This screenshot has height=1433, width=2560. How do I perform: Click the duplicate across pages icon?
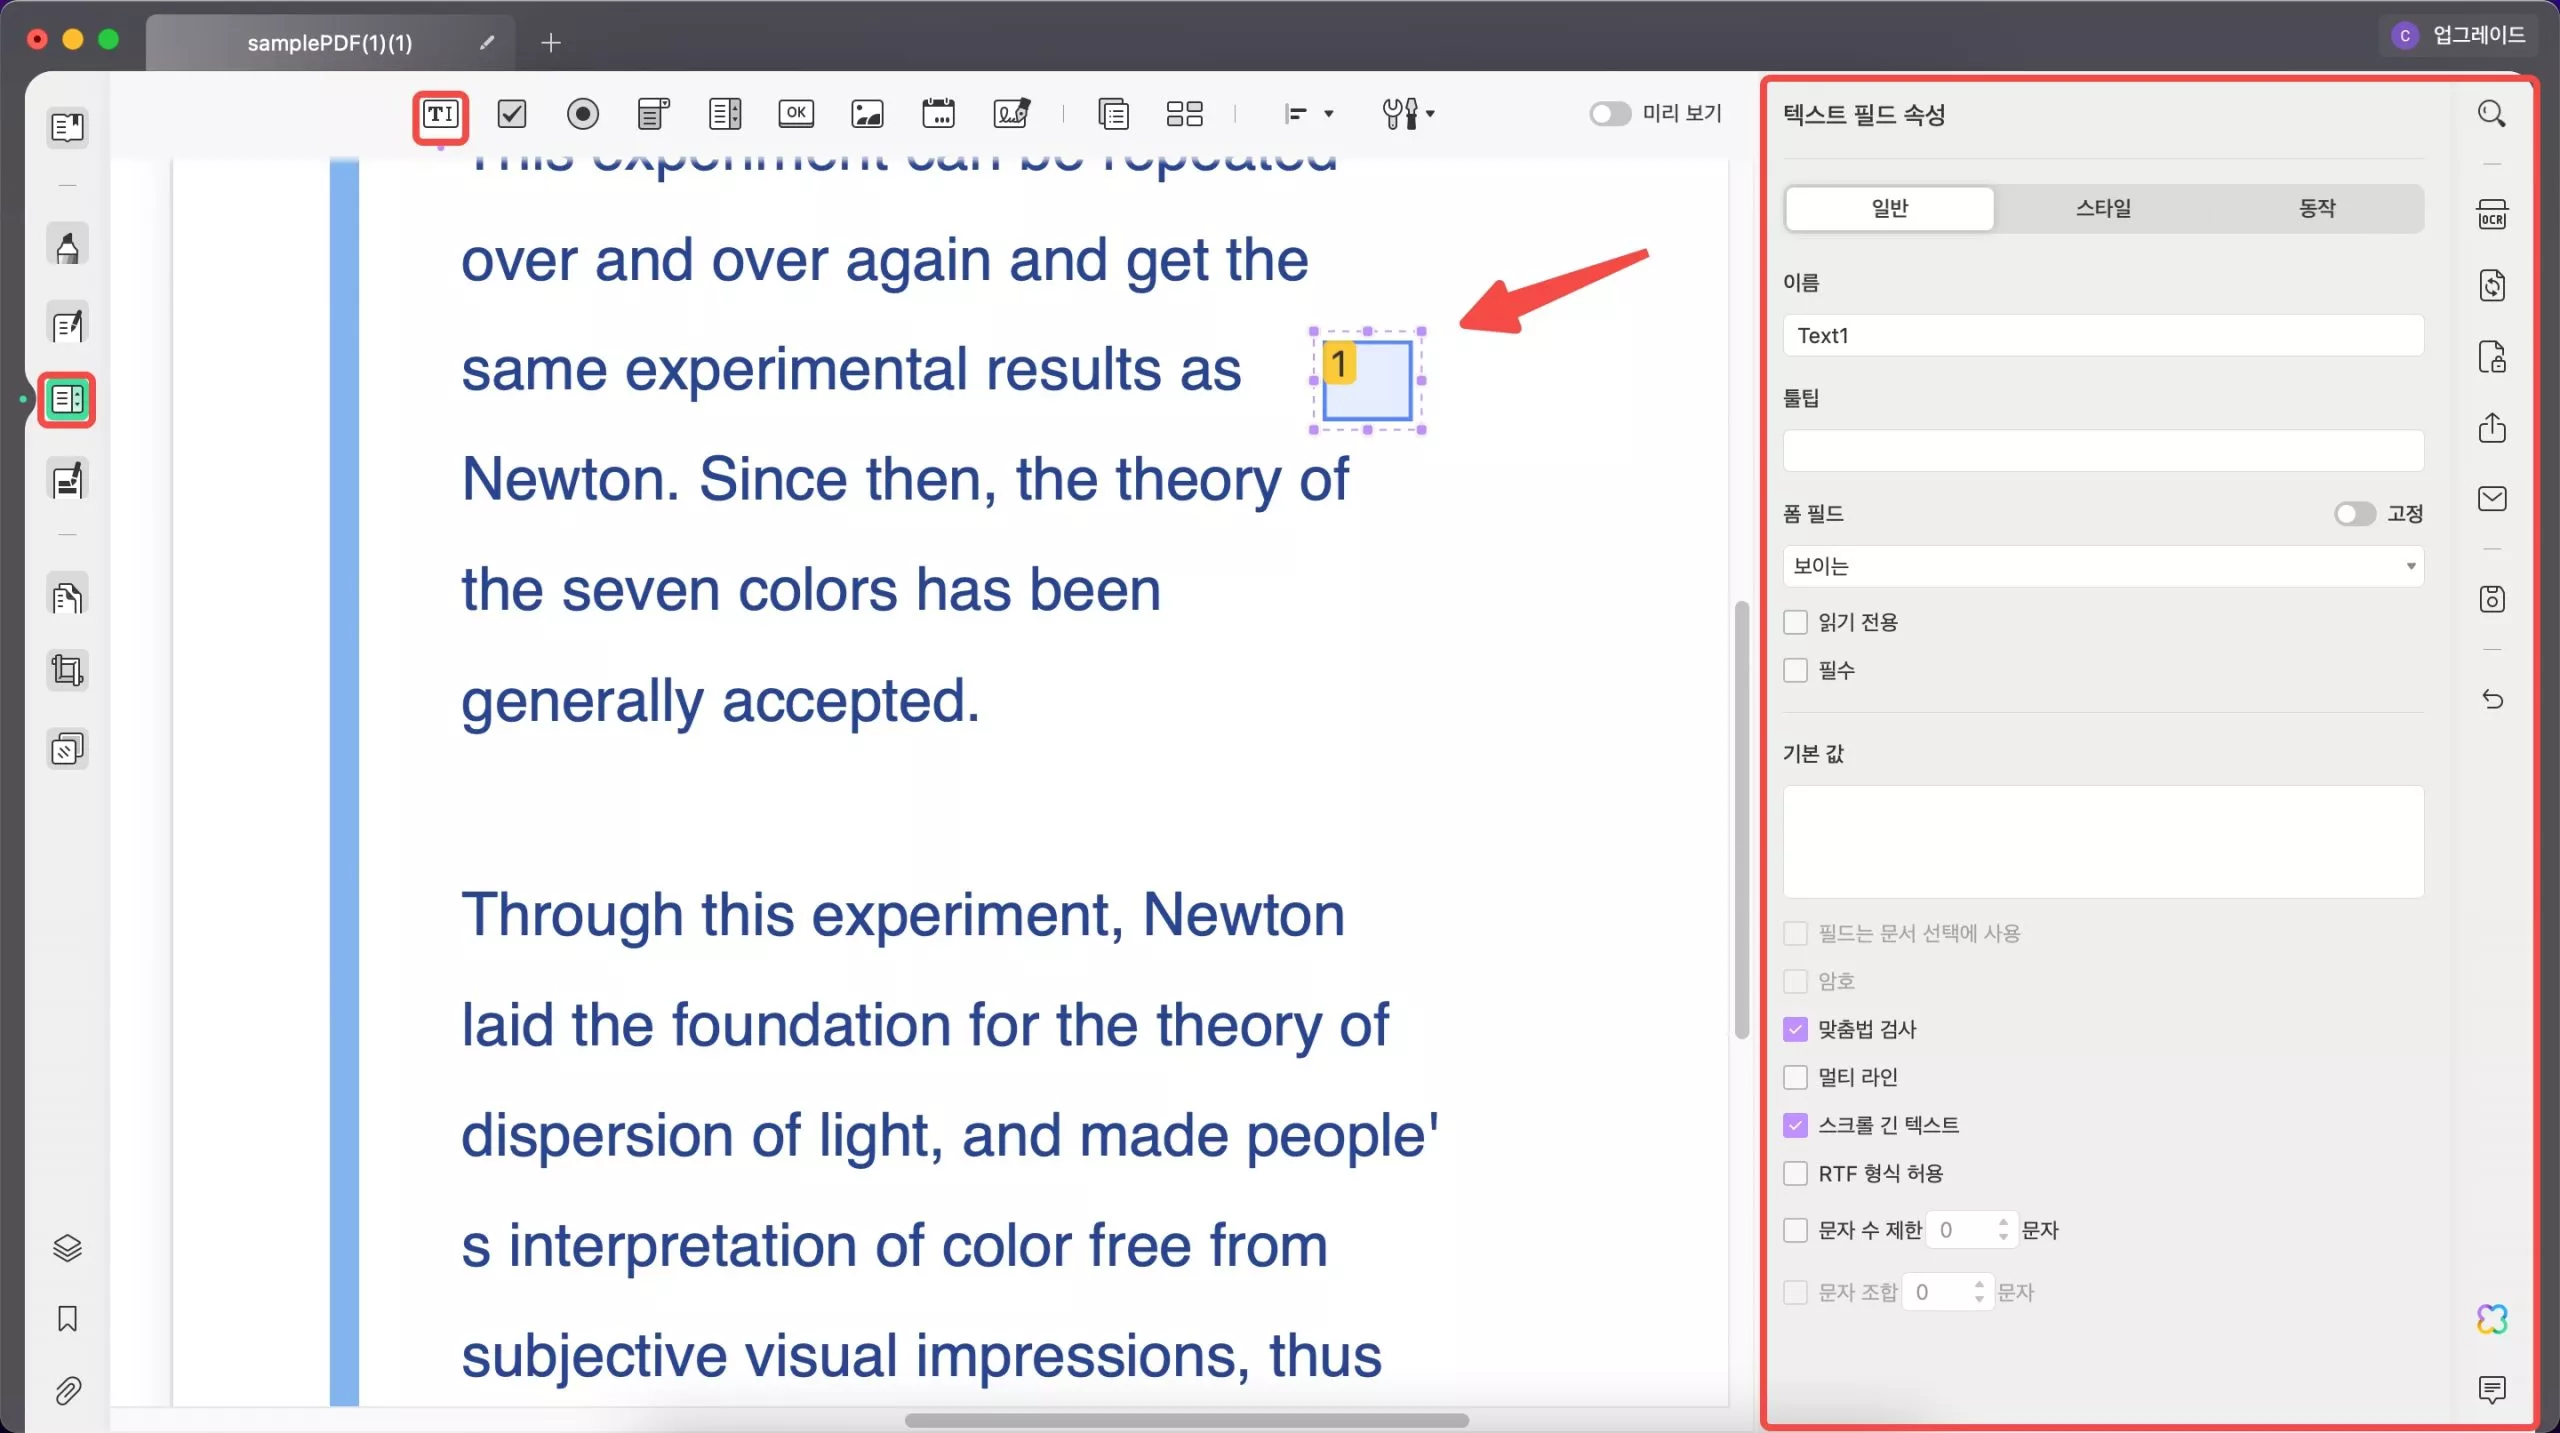coord(1113,114)
